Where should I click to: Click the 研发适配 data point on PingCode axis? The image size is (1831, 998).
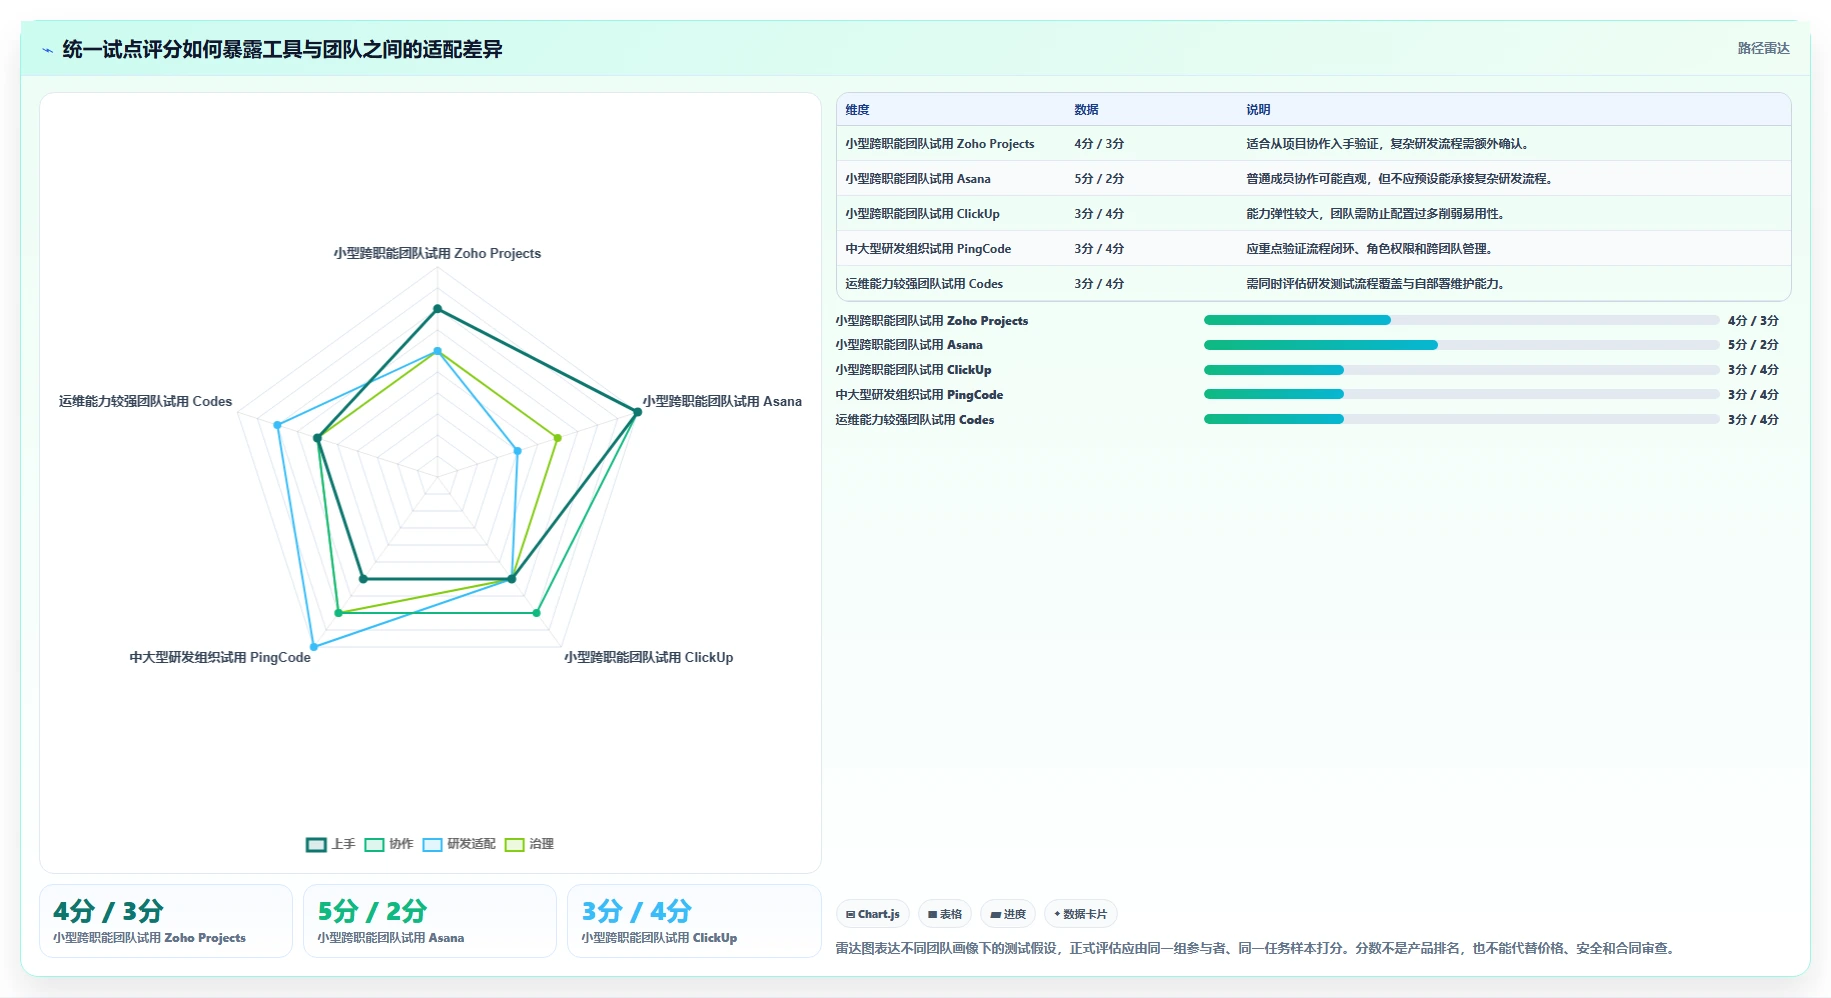314,647
